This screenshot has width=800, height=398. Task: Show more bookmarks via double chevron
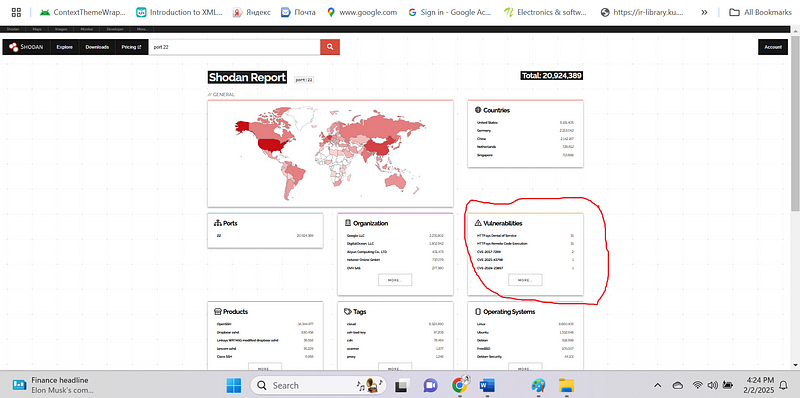click(704, 12)
